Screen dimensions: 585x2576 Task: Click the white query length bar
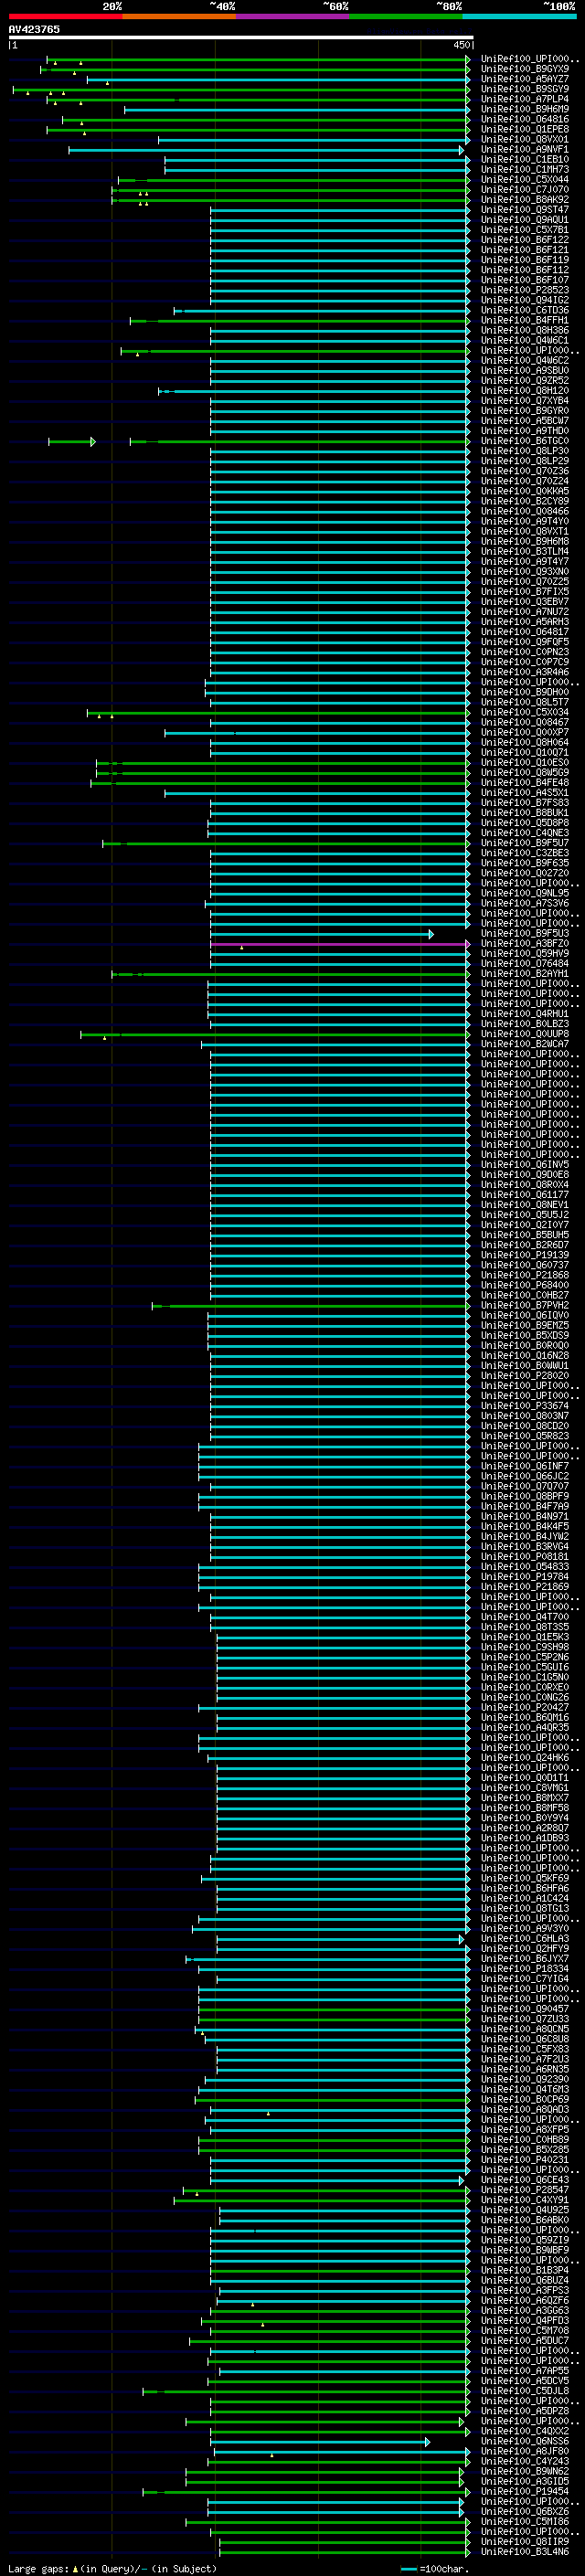[241, 37]
